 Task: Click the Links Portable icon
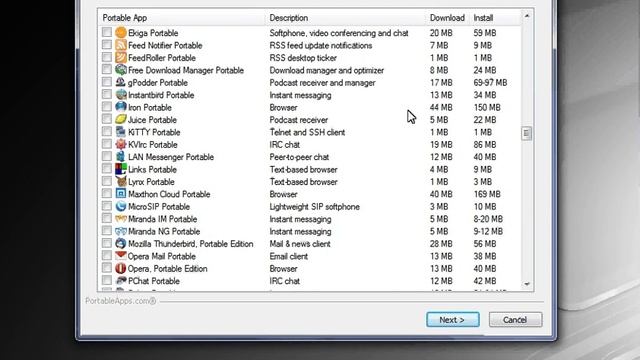click(121, 169)
